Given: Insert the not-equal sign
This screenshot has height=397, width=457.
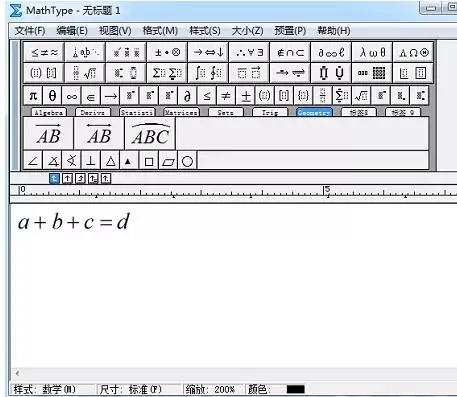Looking at the screenshot, I should point(226,96).
